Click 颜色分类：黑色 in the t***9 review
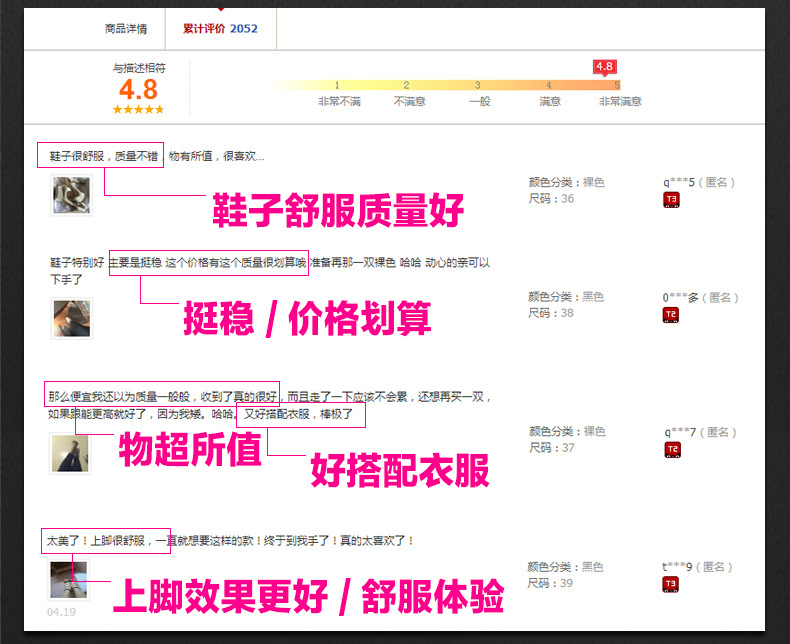790x644 pixels. coord(565,567)
